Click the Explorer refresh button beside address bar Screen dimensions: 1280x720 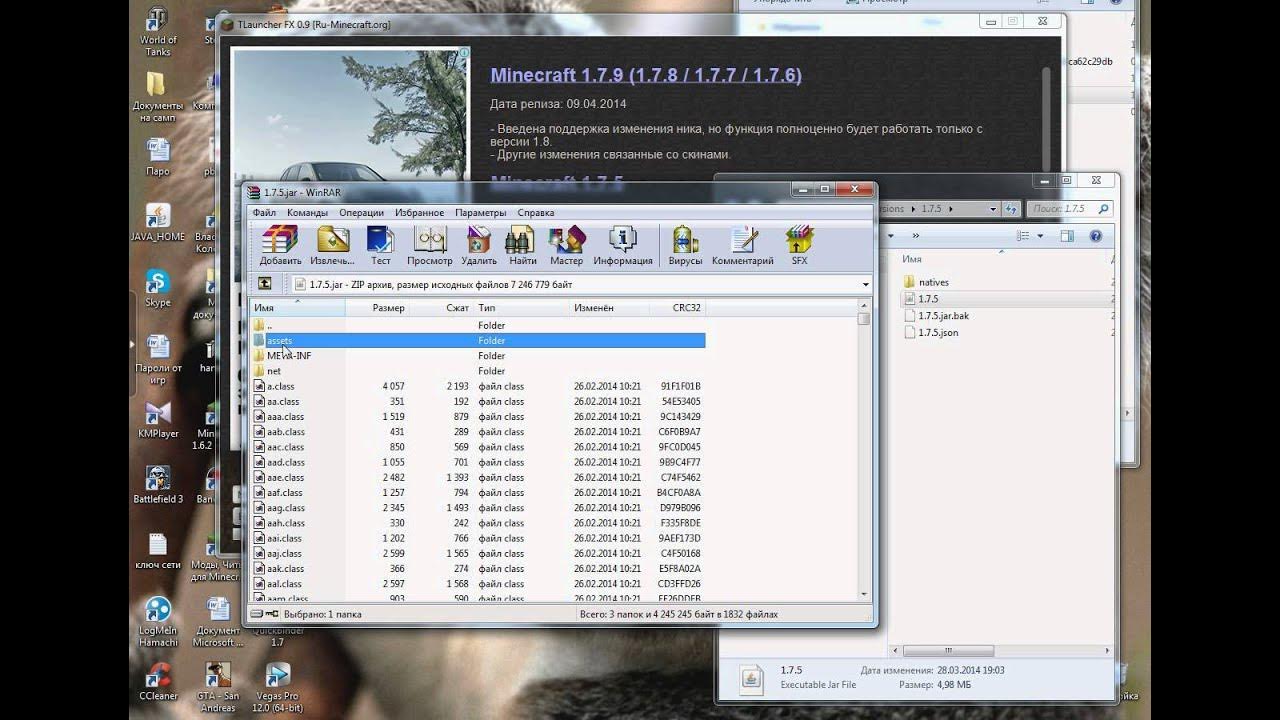[1012, 209]
